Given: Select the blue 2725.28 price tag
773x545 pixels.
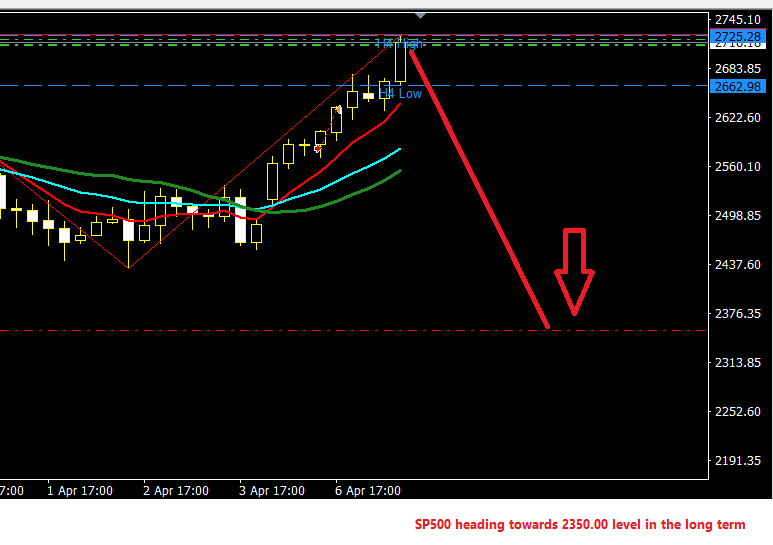Looking at the screenshot, I should 738,36.
